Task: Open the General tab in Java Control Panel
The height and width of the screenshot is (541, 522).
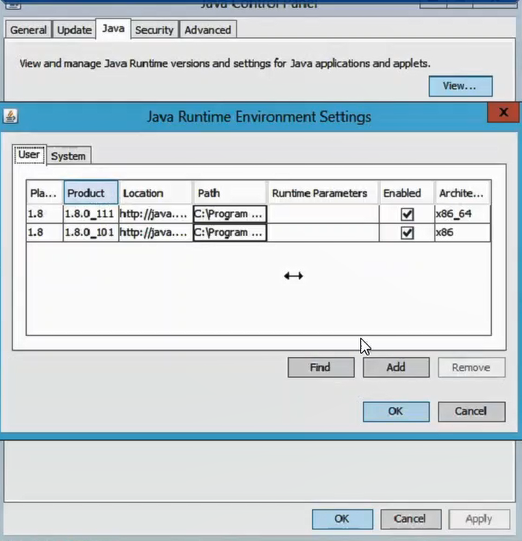Action: (28, 30)
